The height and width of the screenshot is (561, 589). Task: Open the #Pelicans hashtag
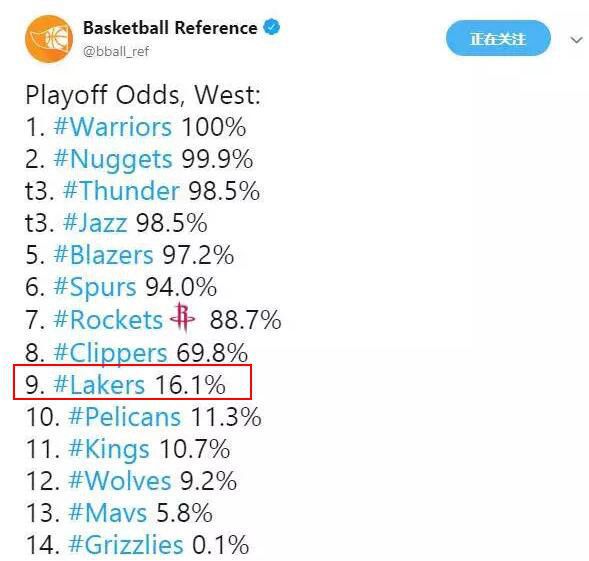coord(125,417)
